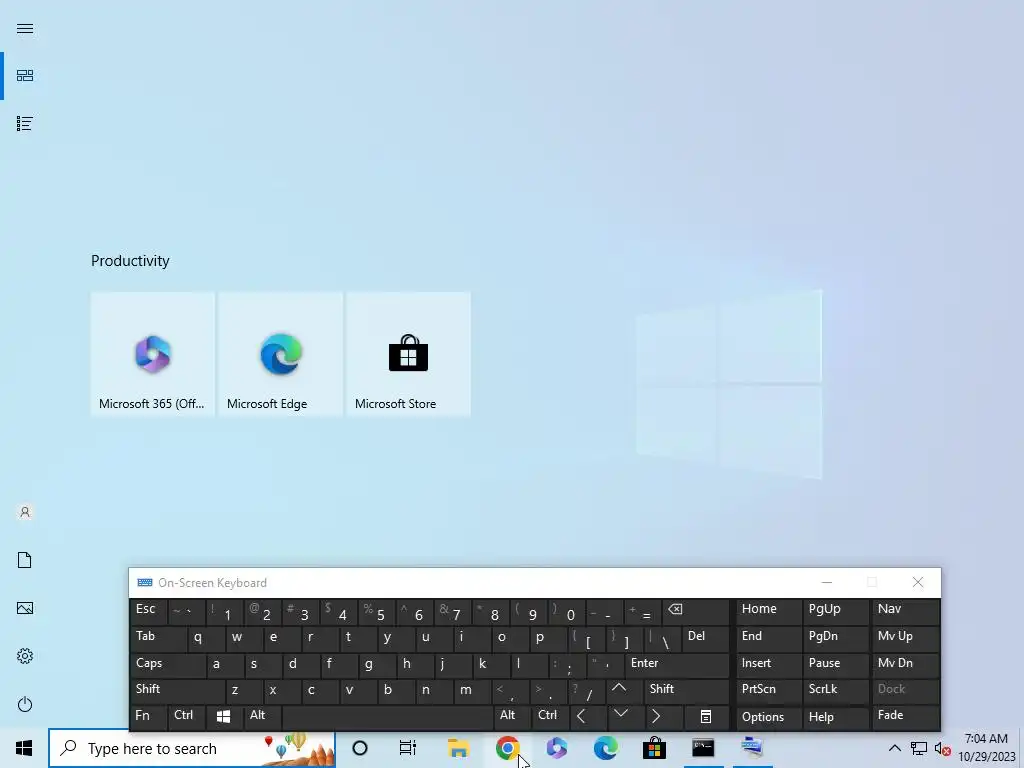The height and width of the screenshot is (768, 1024).
Task: Open the user account icon in Start
Action: click(x=25, y=512)
